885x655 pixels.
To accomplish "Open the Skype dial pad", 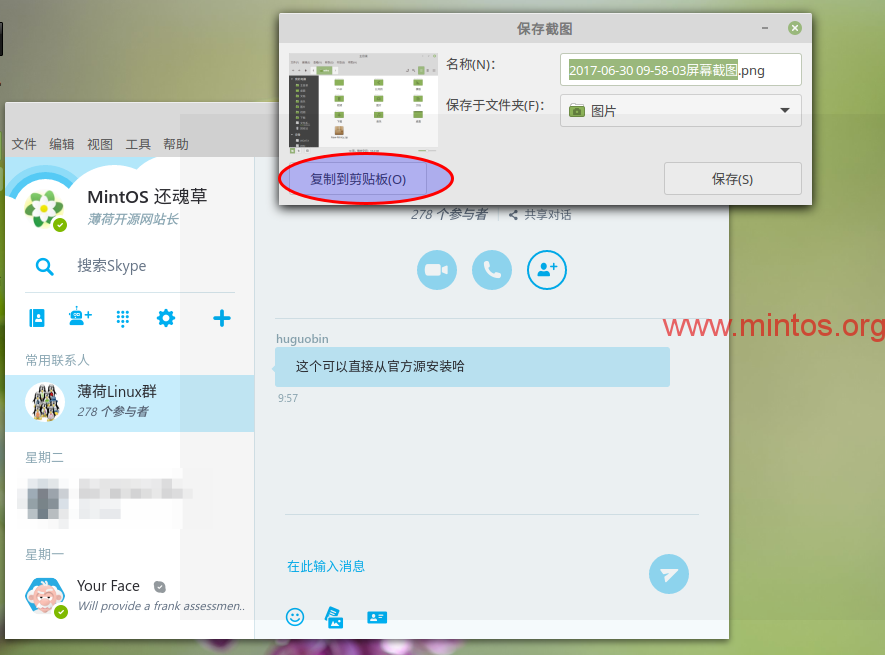I will [x=122, y=318].
